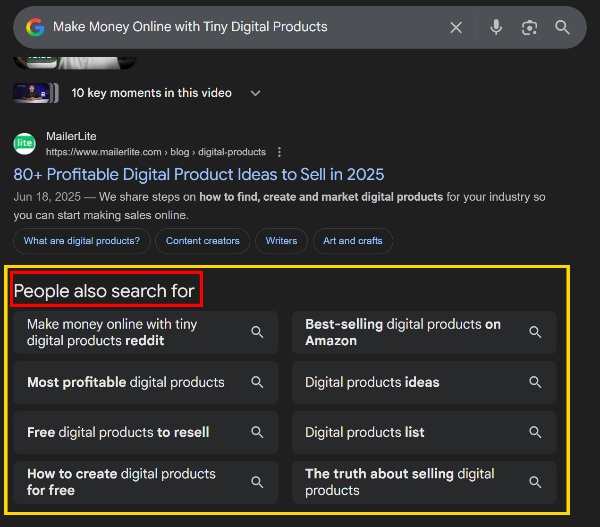
Task: Search 'Most profitable digital products' suggestion
Action: point(126,382)
